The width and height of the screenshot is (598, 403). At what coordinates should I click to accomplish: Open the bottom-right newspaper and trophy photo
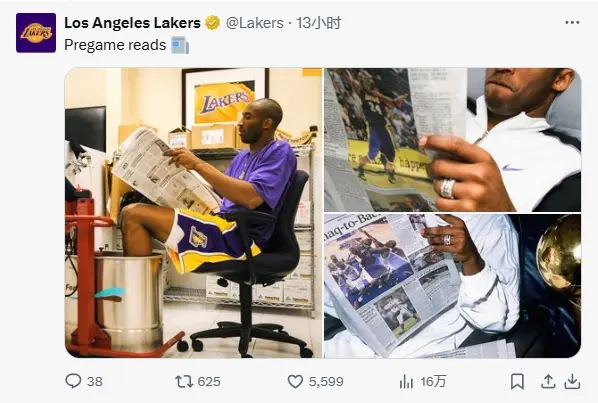(452, 286)
